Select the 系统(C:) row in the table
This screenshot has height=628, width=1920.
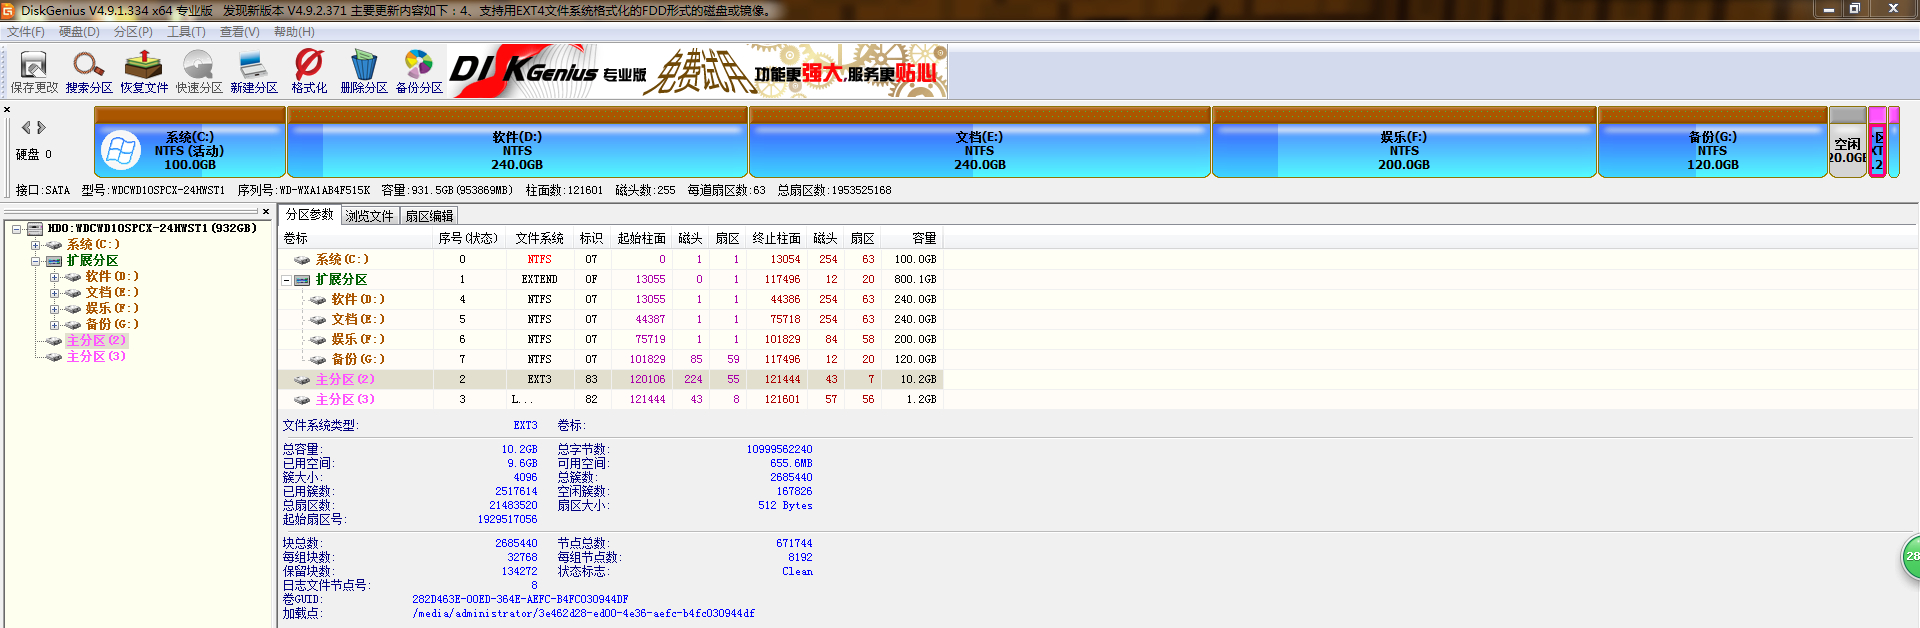click(610, 259)
